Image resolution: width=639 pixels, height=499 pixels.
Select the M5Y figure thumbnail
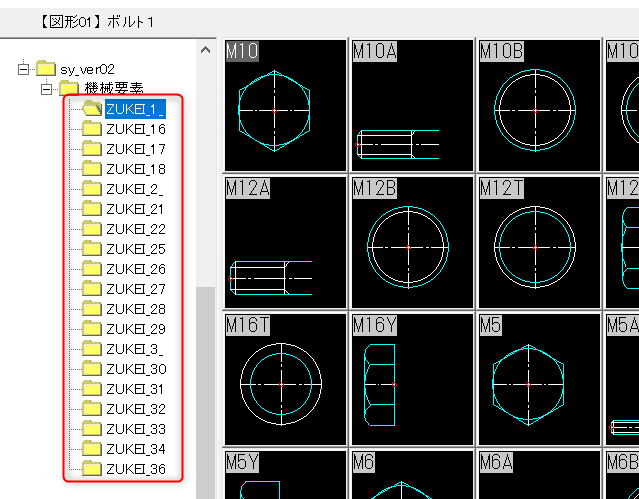click(285, 475)
